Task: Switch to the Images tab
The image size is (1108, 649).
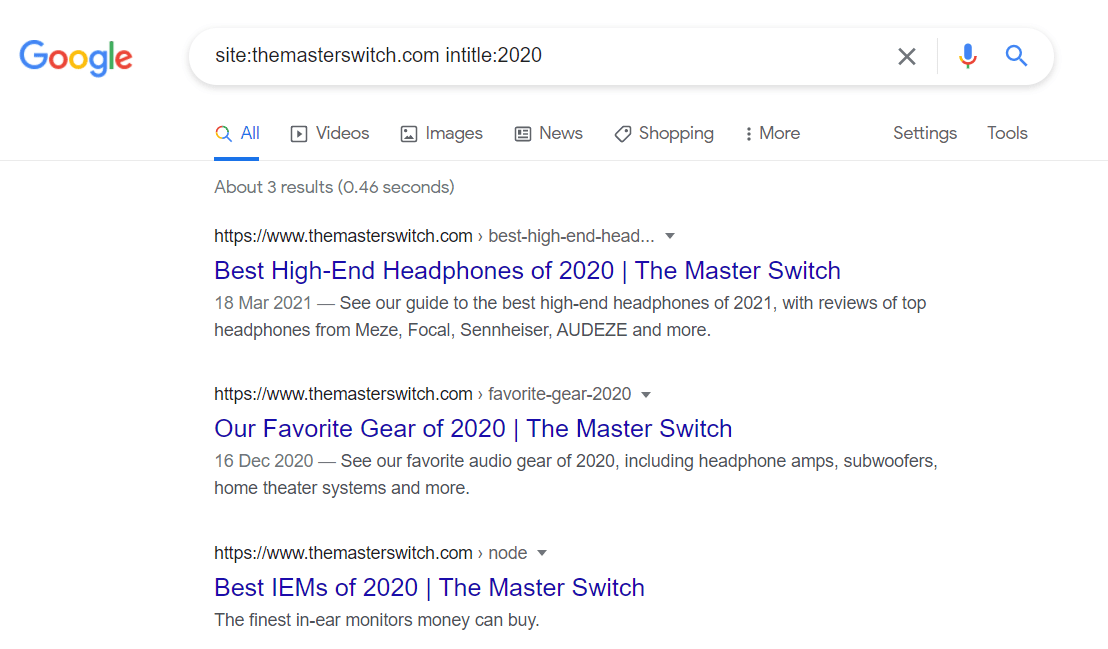Action: tap(441, 133)
